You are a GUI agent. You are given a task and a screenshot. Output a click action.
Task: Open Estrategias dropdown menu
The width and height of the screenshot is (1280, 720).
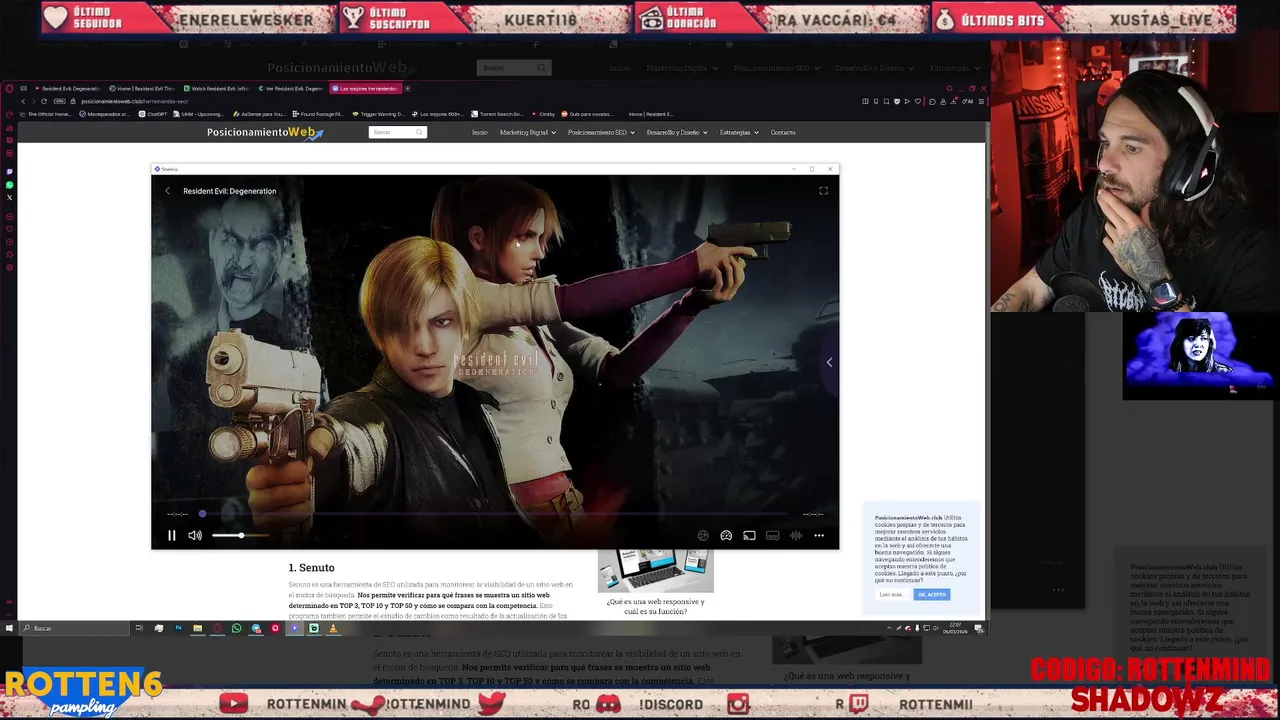pos(739,132)
